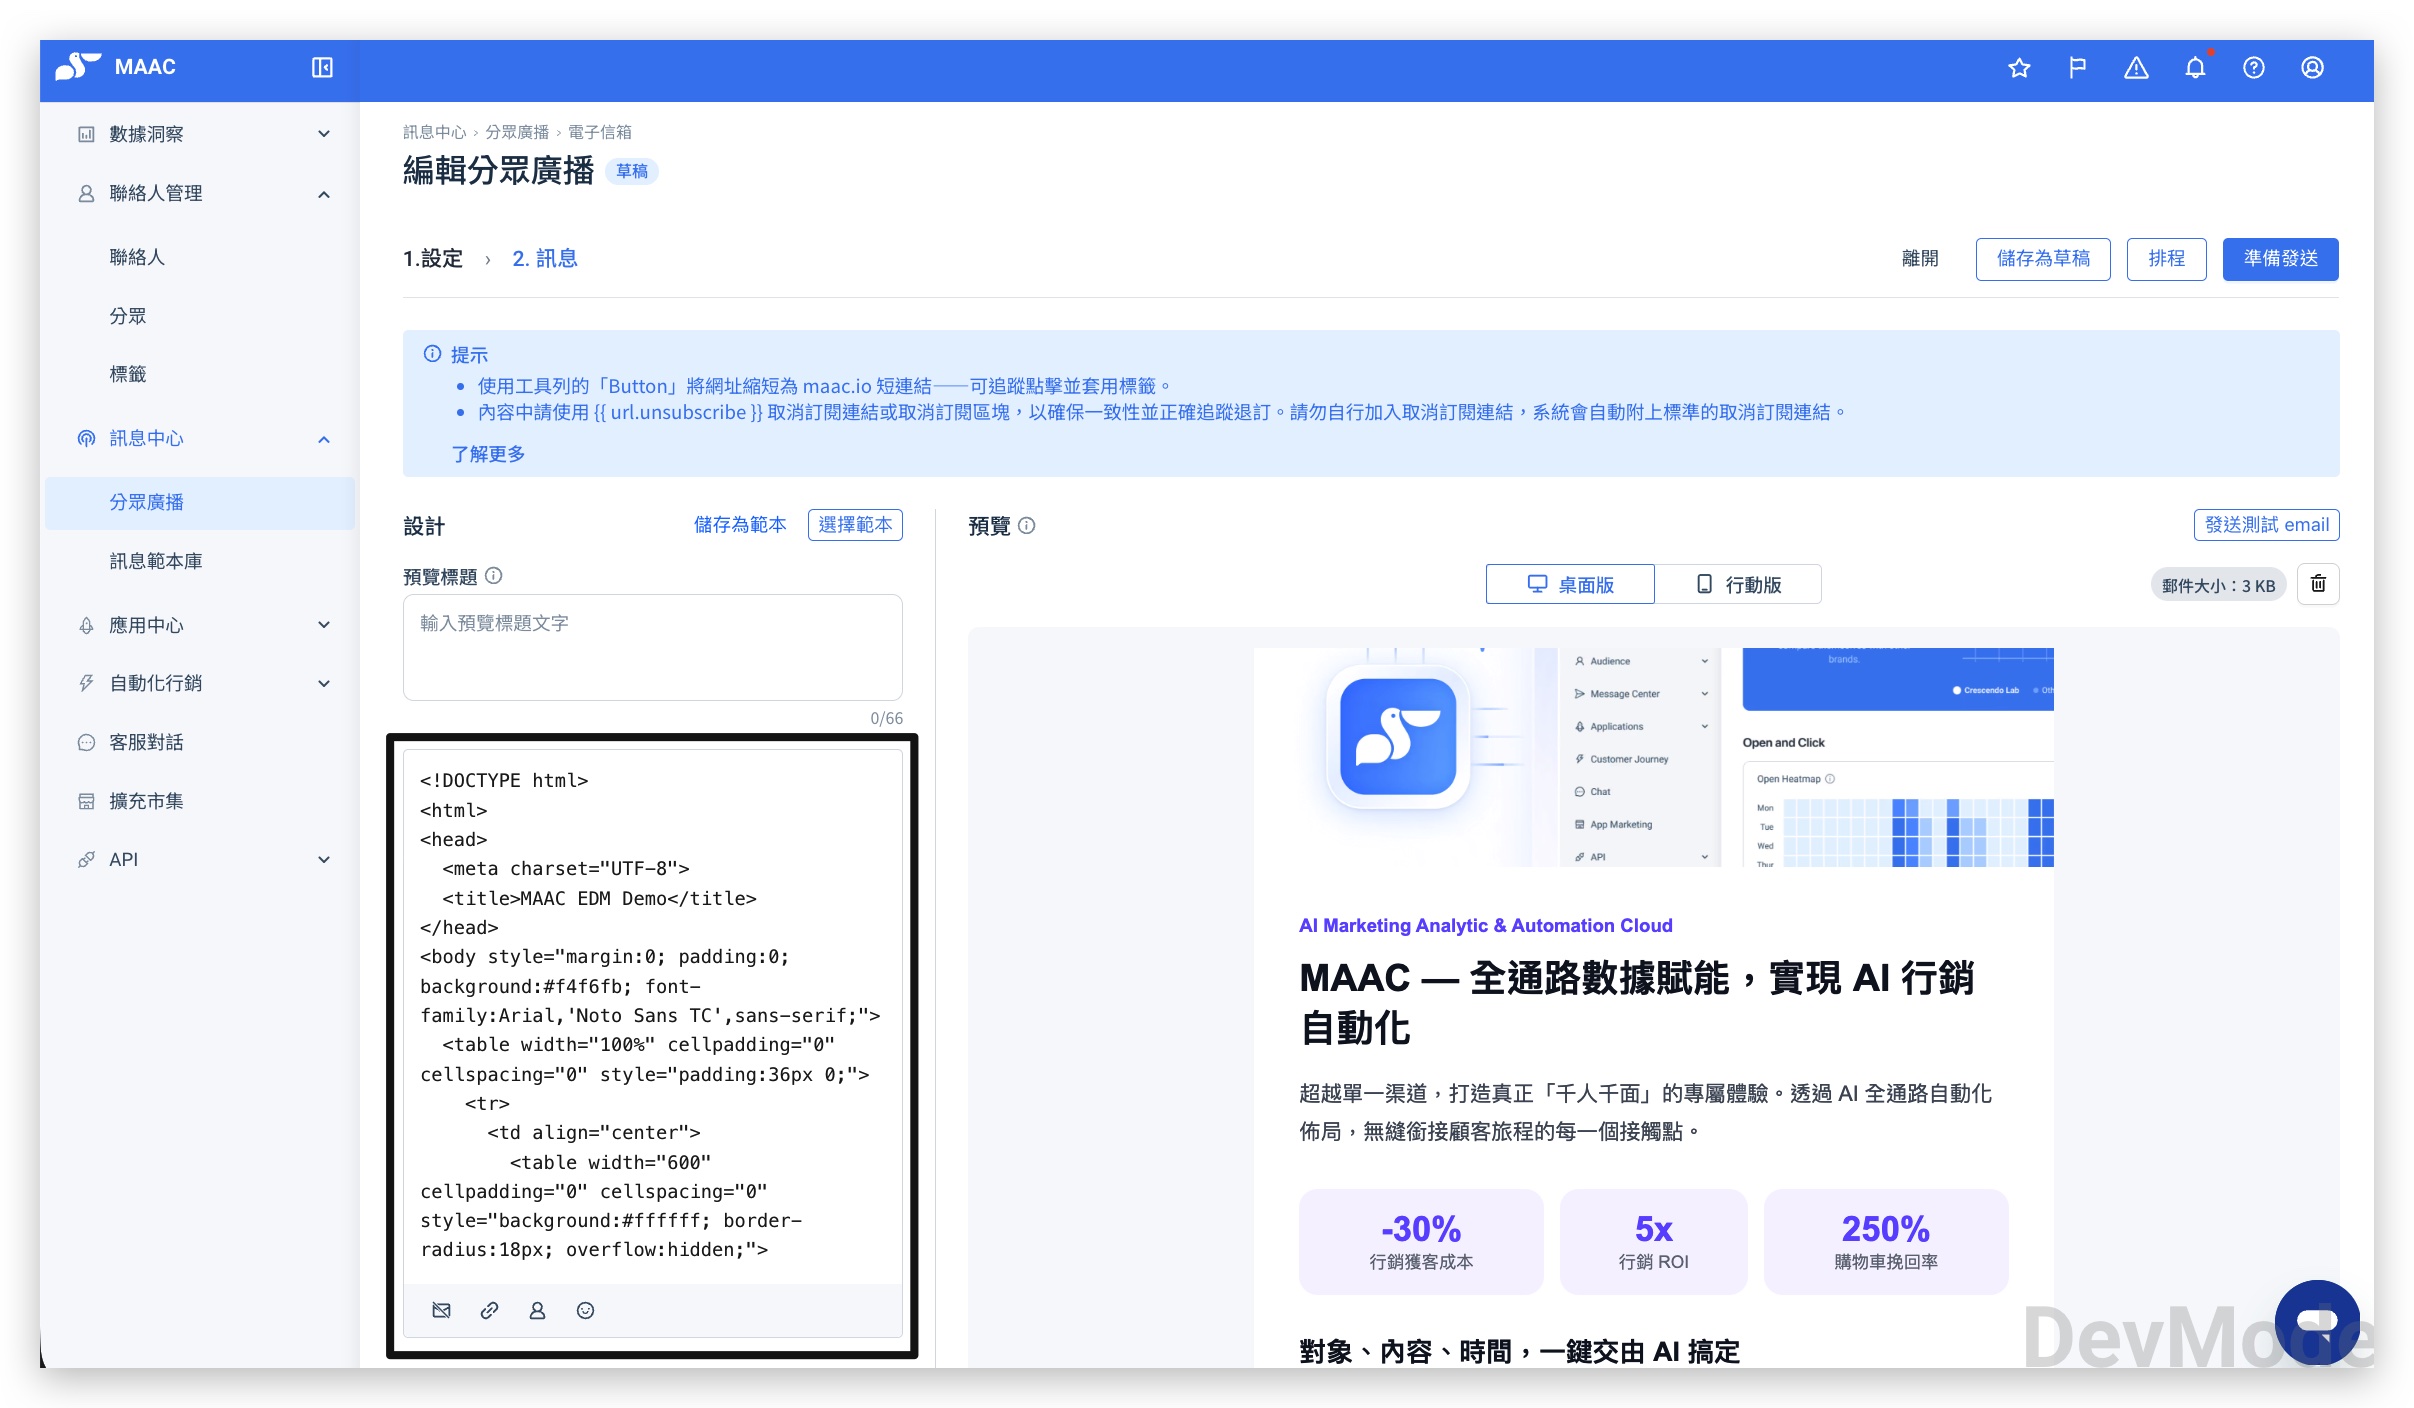
Task: Click the 選擇範本 button
Action: point(855,525)
